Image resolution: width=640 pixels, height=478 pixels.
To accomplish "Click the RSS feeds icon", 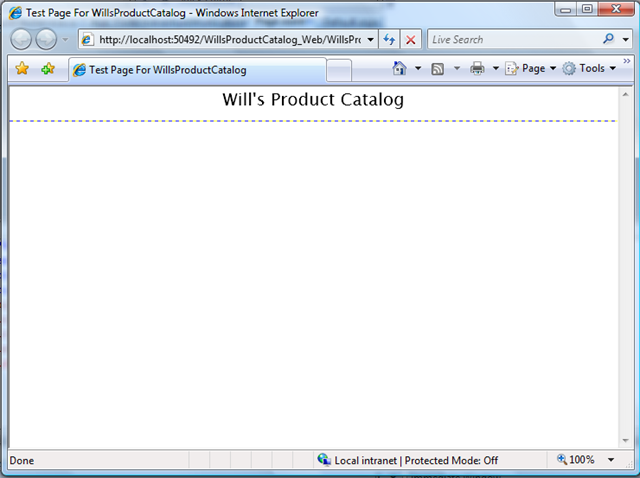I will (x=438, y=69).
